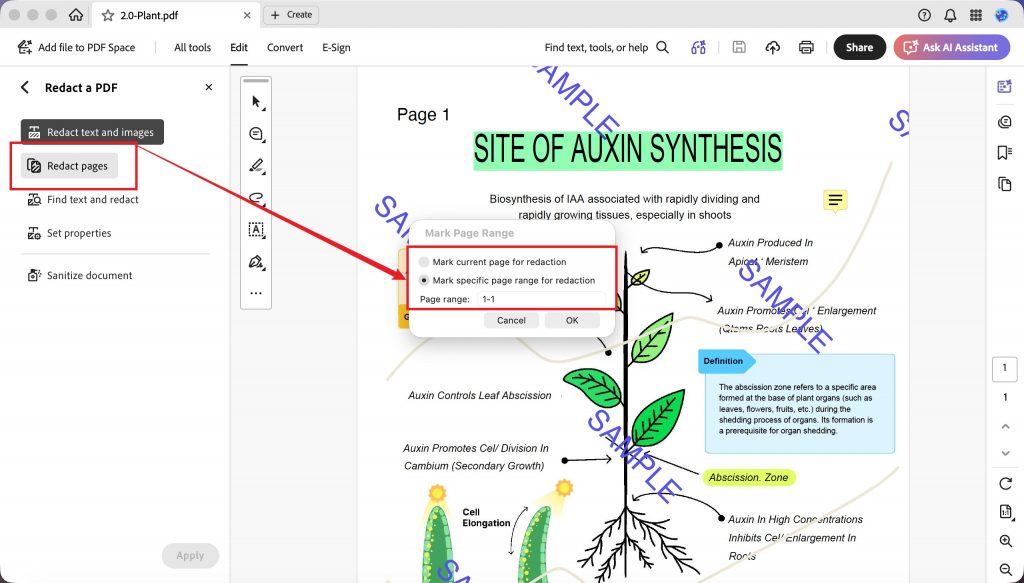Select Redact text and images
1024x583 pixels.
pos(92,132)
